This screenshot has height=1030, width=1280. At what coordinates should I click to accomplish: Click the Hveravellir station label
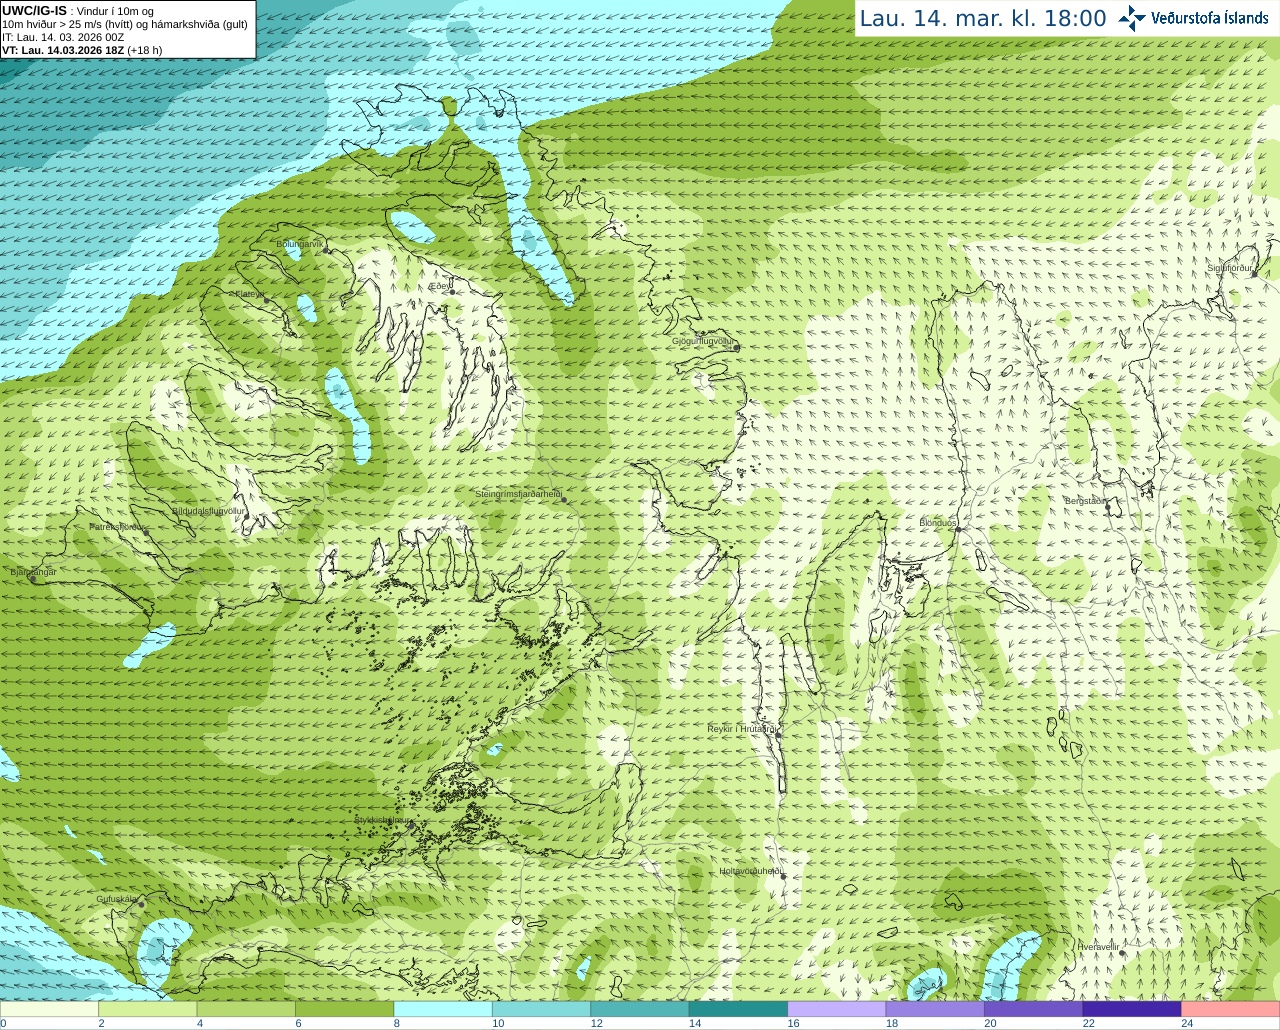tap(1098, 946)
